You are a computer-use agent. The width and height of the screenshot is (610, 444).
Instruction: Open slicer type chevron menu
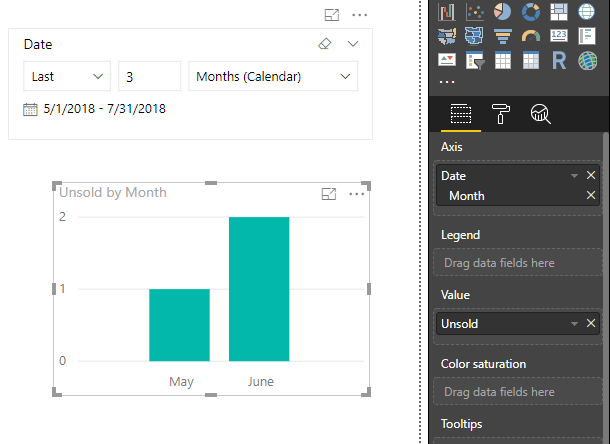(x=353, y=44)
